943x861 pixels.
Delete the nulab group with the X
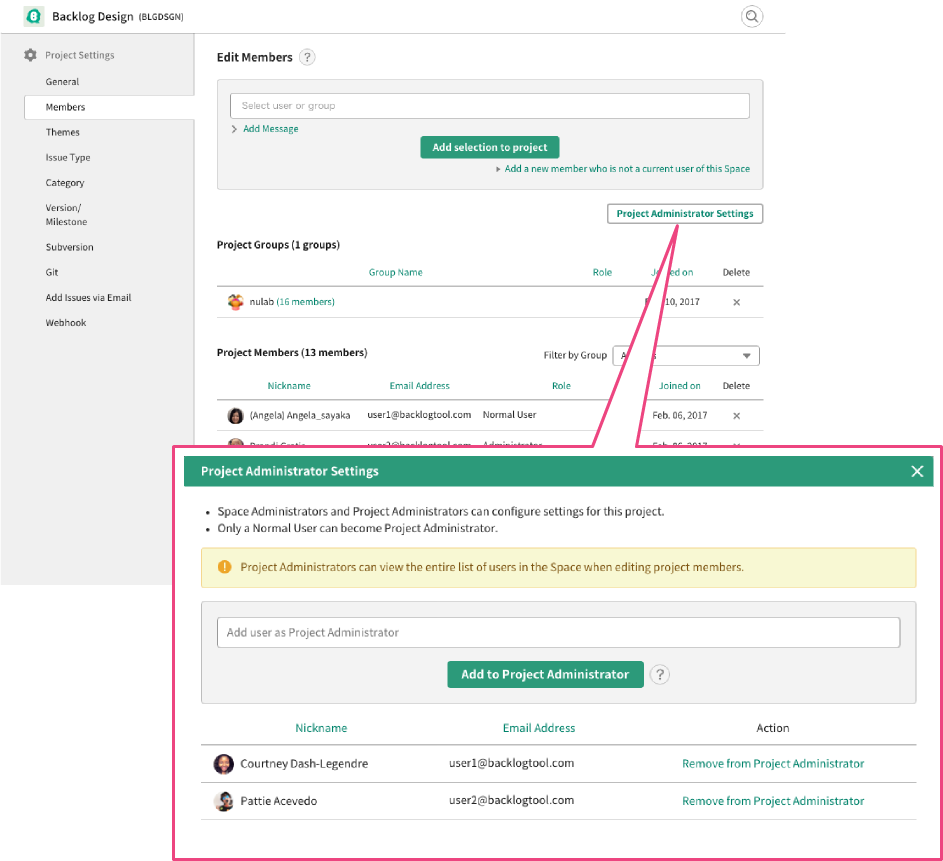pos(736,302)
